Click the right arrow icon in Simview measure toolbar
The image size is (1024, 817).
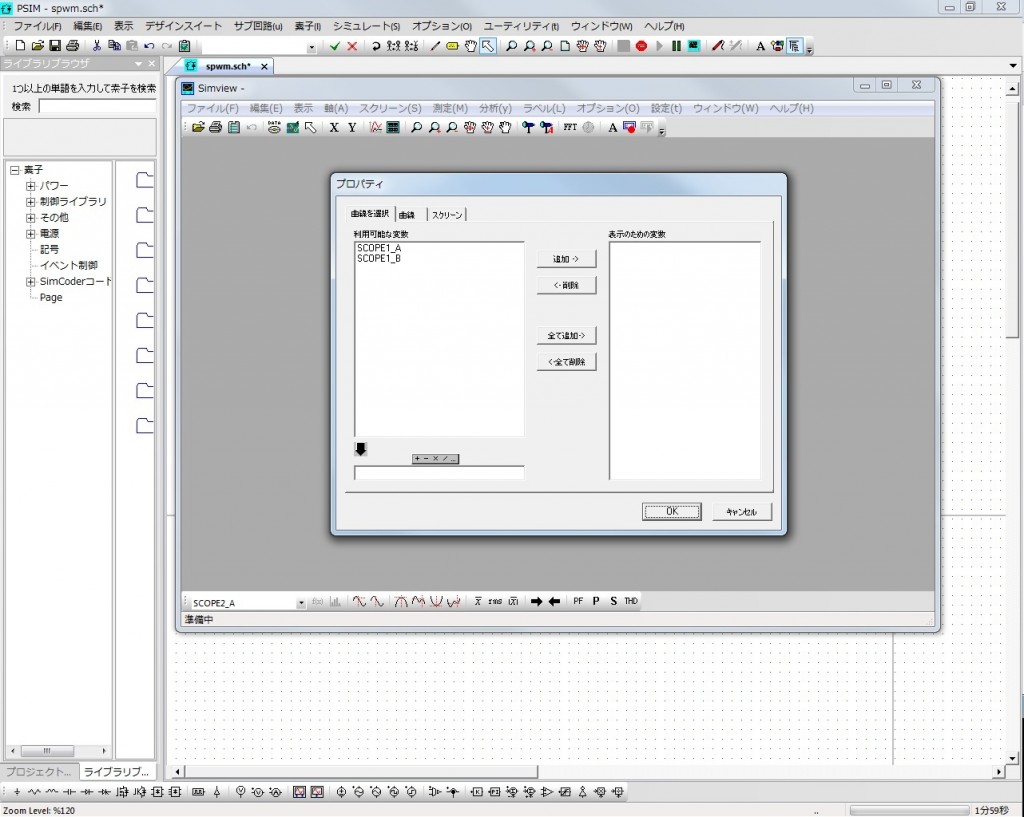point(536,601)
